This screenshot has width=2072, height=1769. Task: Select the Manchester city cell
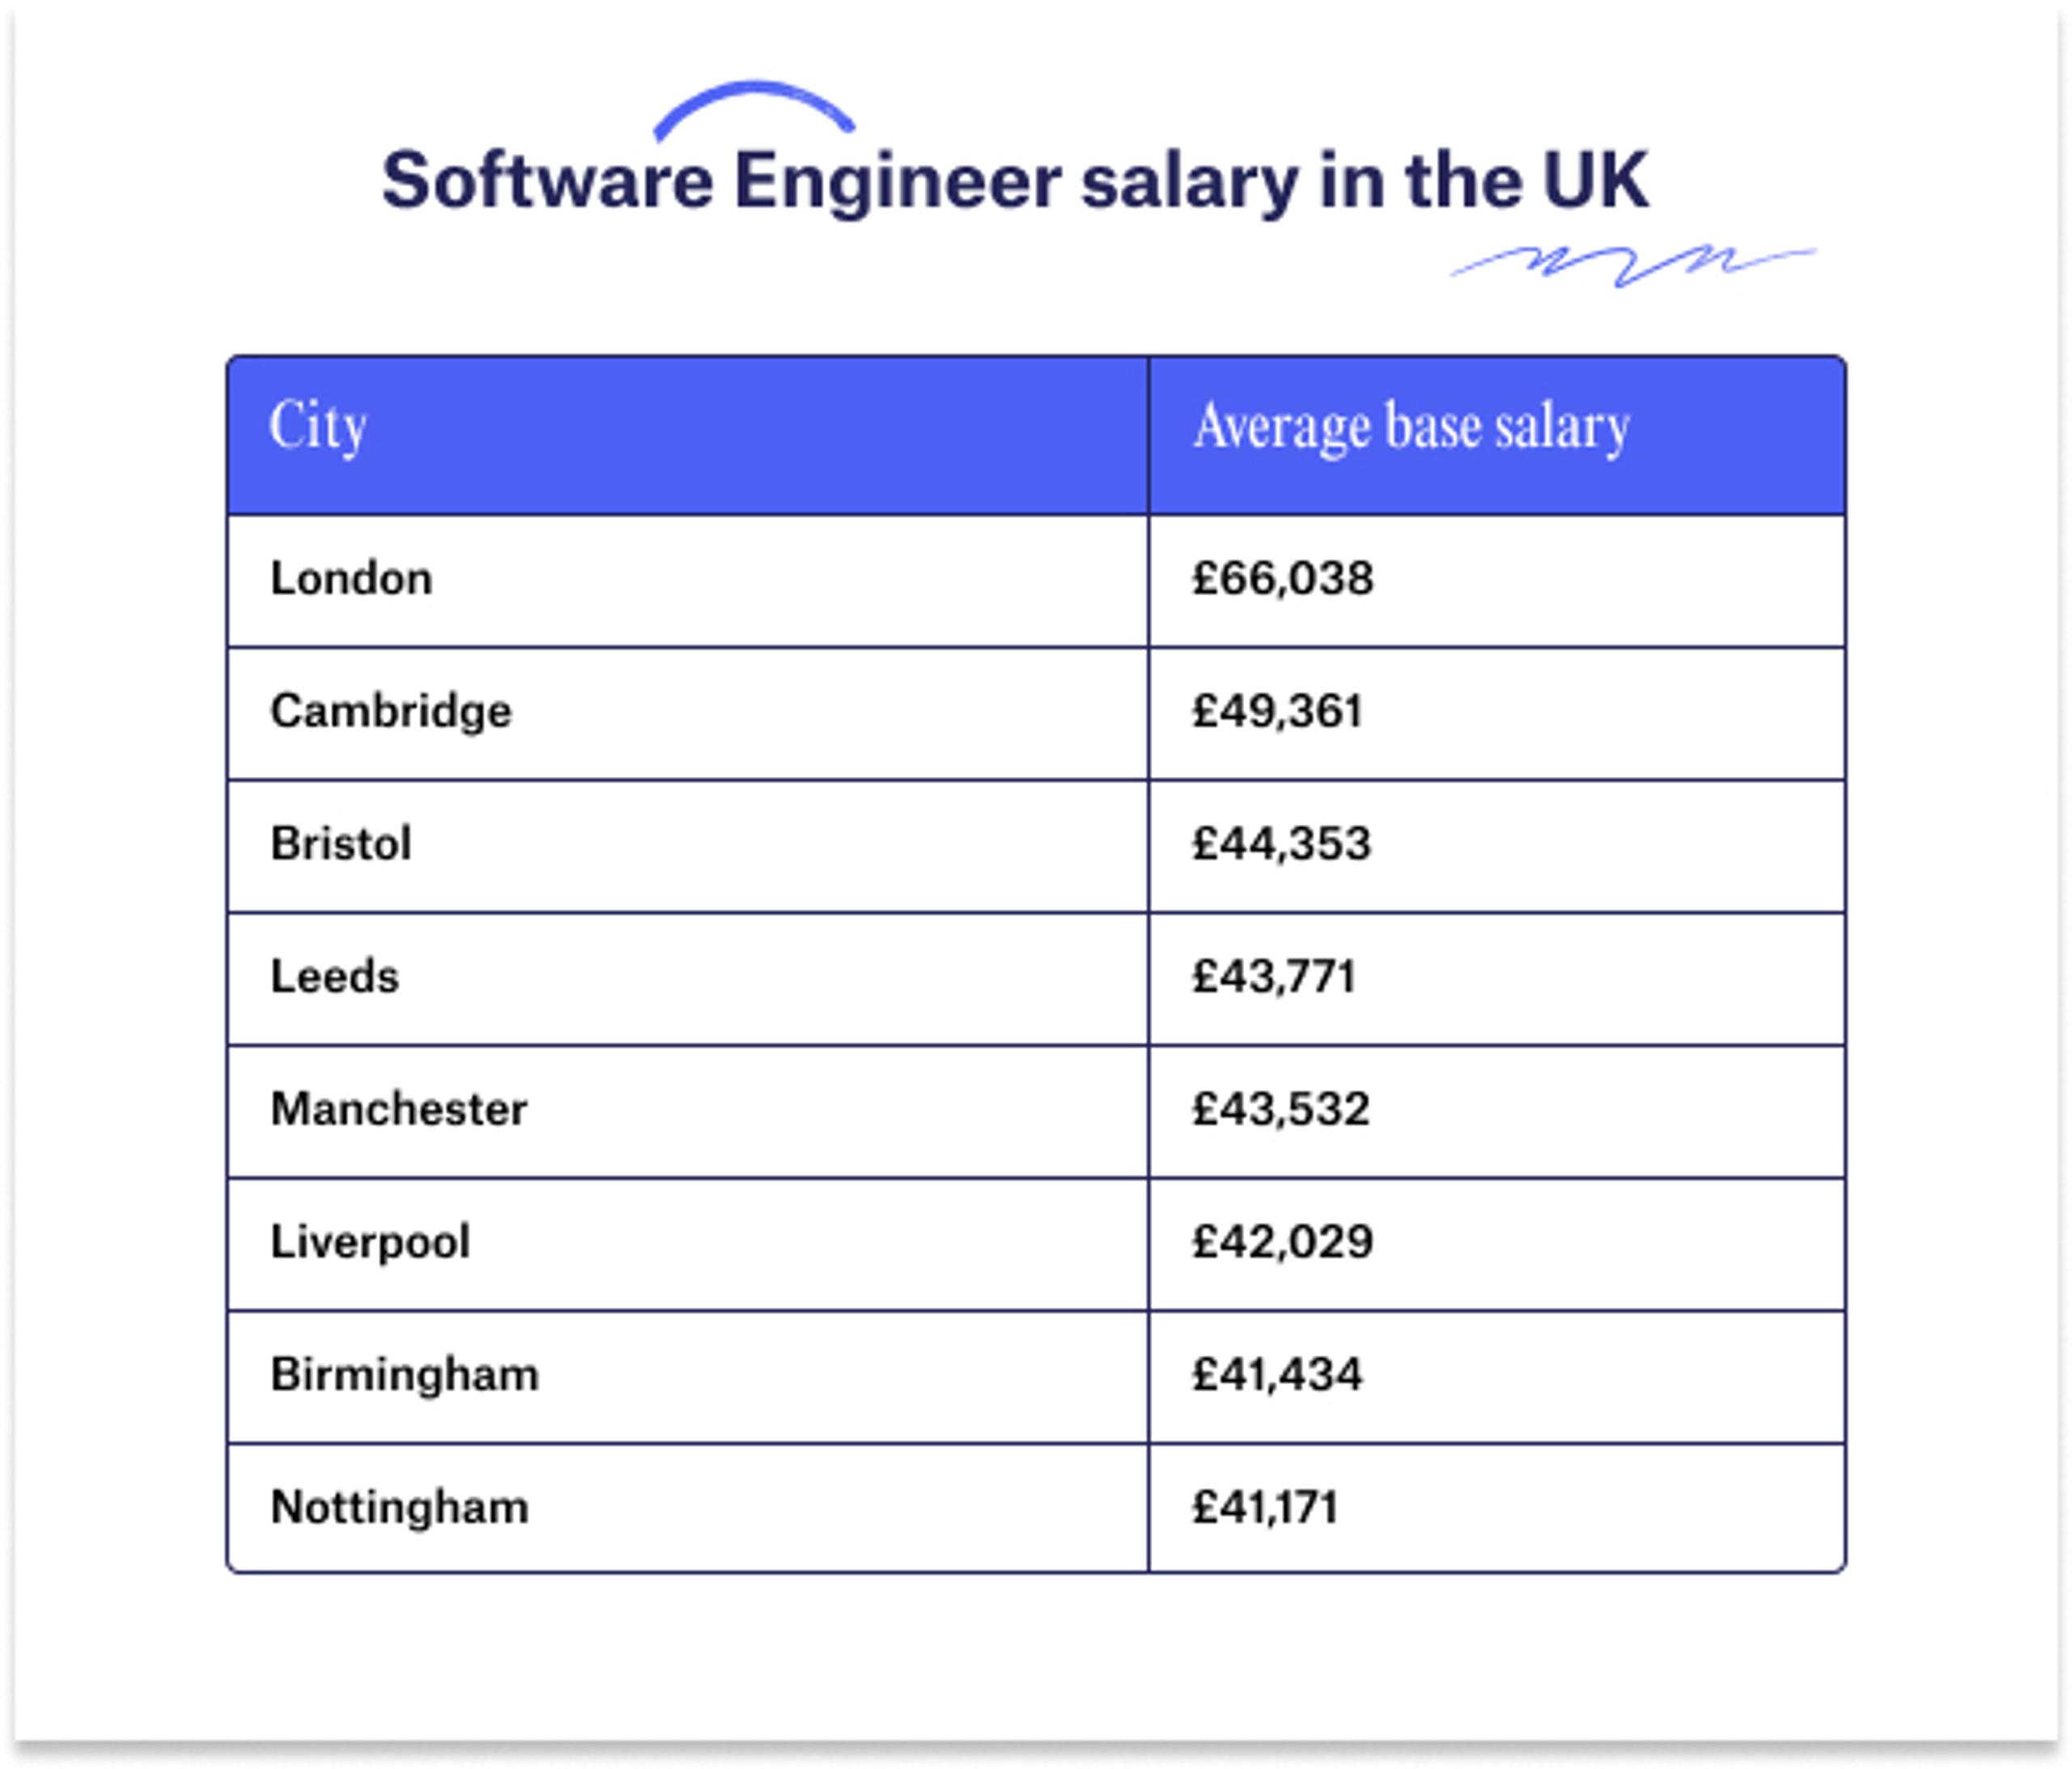point(688,1112)
